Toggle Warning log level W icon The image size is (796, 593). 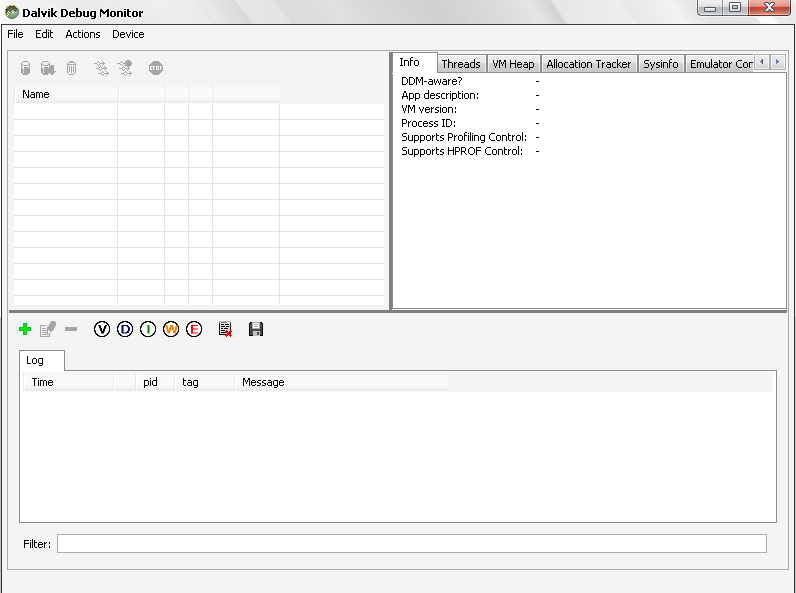171,330
